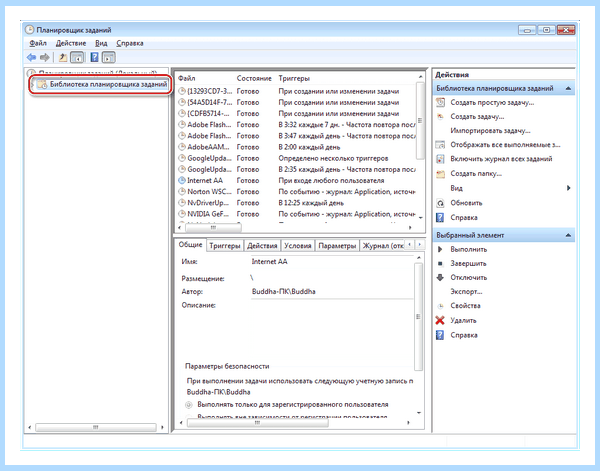
Task: Click Включить журнал всех заданий link
Action: [x=501, y=159]
